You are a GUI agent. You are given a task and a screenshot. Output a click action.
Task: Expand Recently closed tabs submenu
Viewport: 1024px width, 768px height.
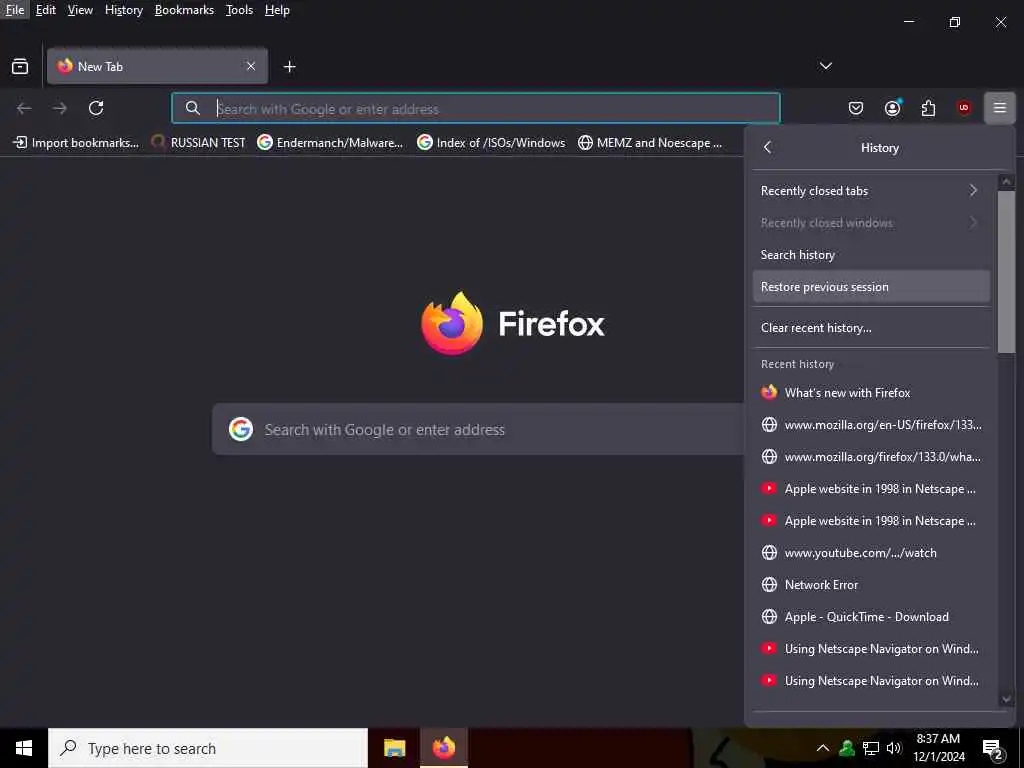(x=871, y=191)
